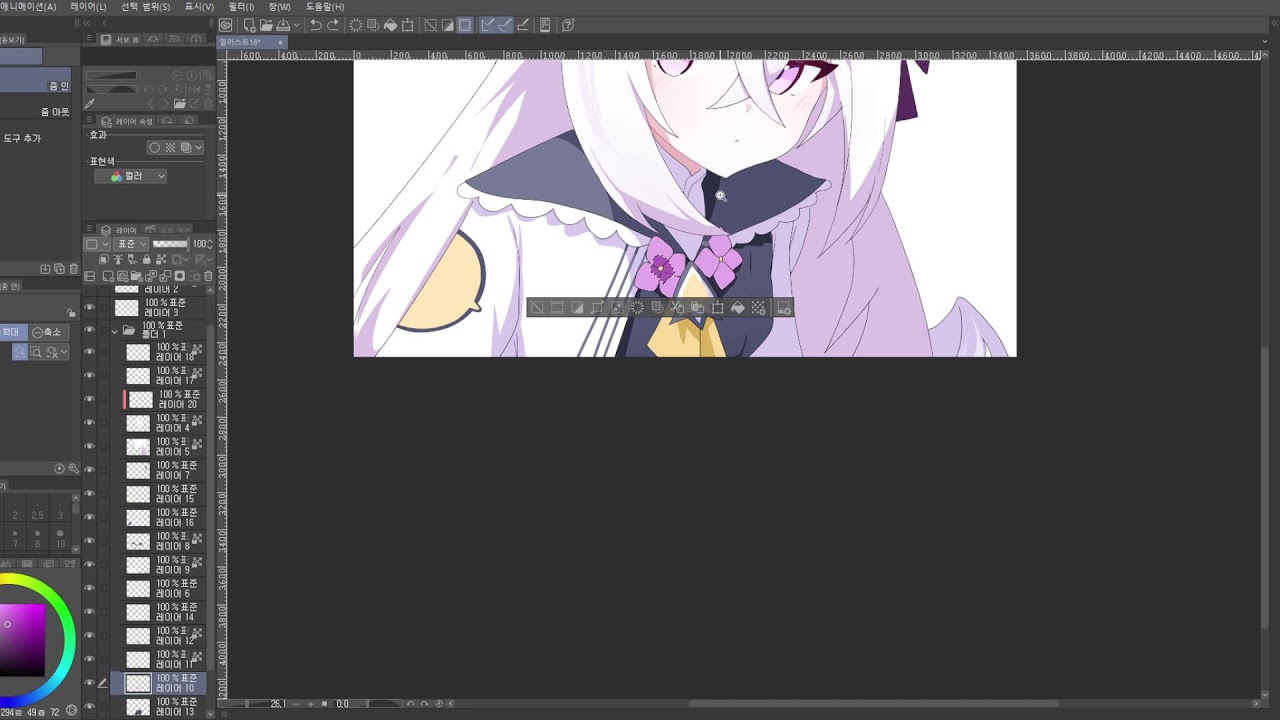The image size is (1280, 720).
Task: Open the 레이어(L) menu
Action: point(88,6)
